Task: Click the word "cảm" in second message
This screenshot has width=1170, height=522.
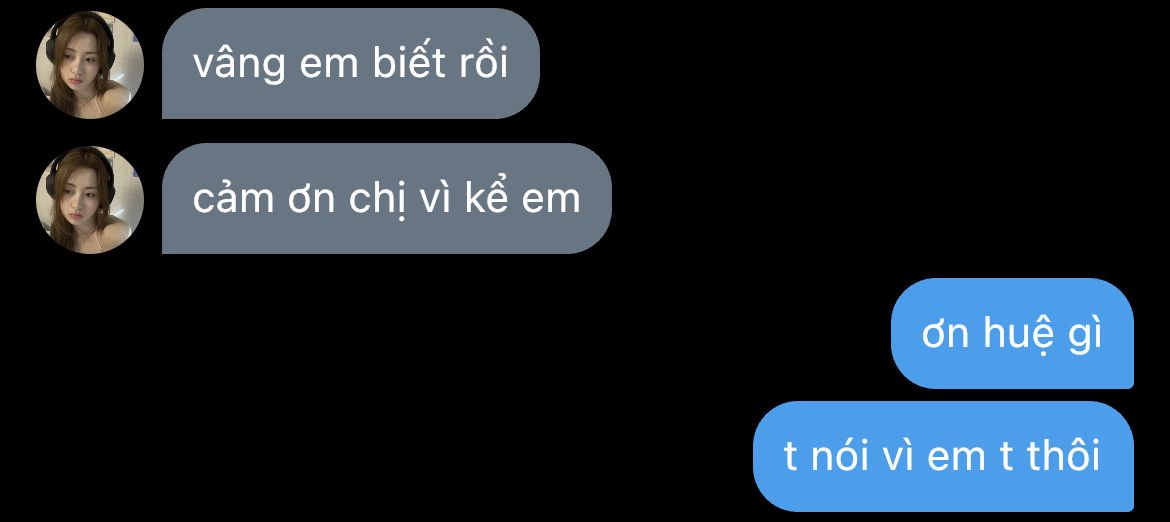Action: (224, 199)
